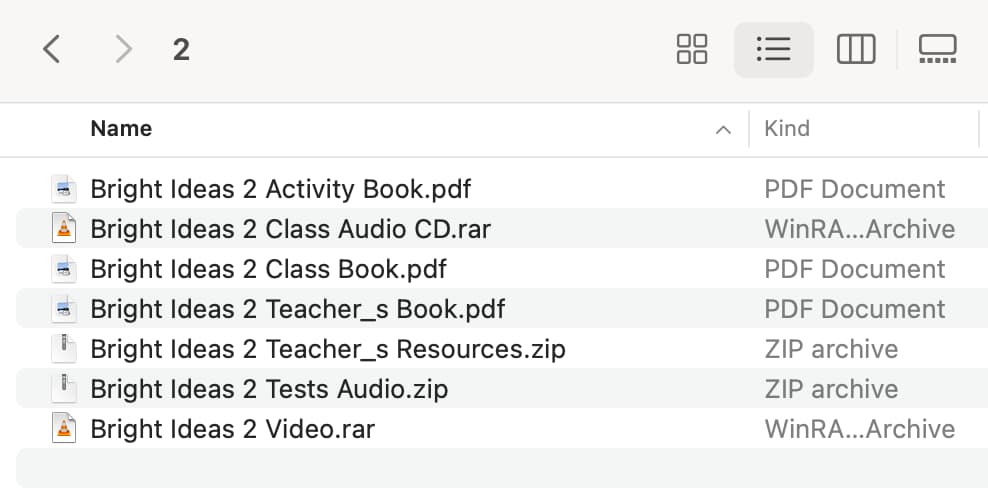Screen dimensions: 988x488
Task: Click the empty row below Video.rar
Action: [x=502, y=468]
